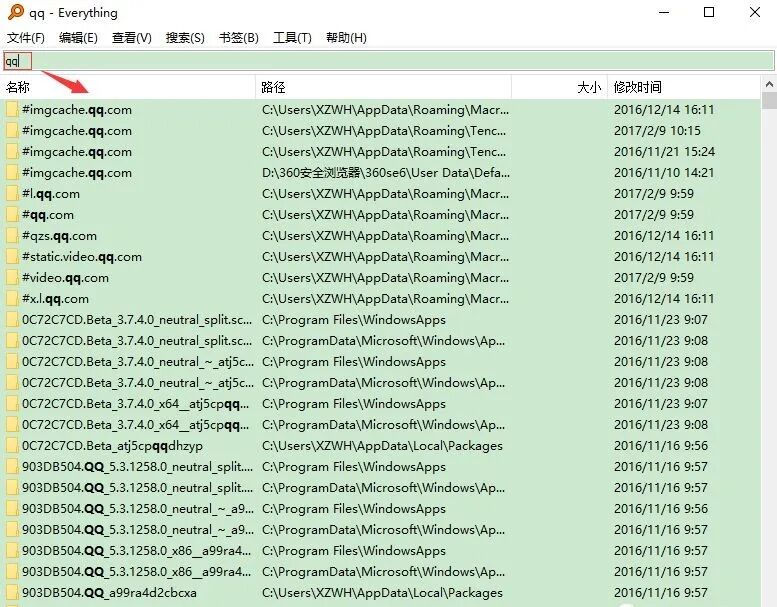The width and height of the screenshot is (777, 607).
Task: Click the scrollbar up arrow
Action: pyautogui.click(x=769, y=84)
